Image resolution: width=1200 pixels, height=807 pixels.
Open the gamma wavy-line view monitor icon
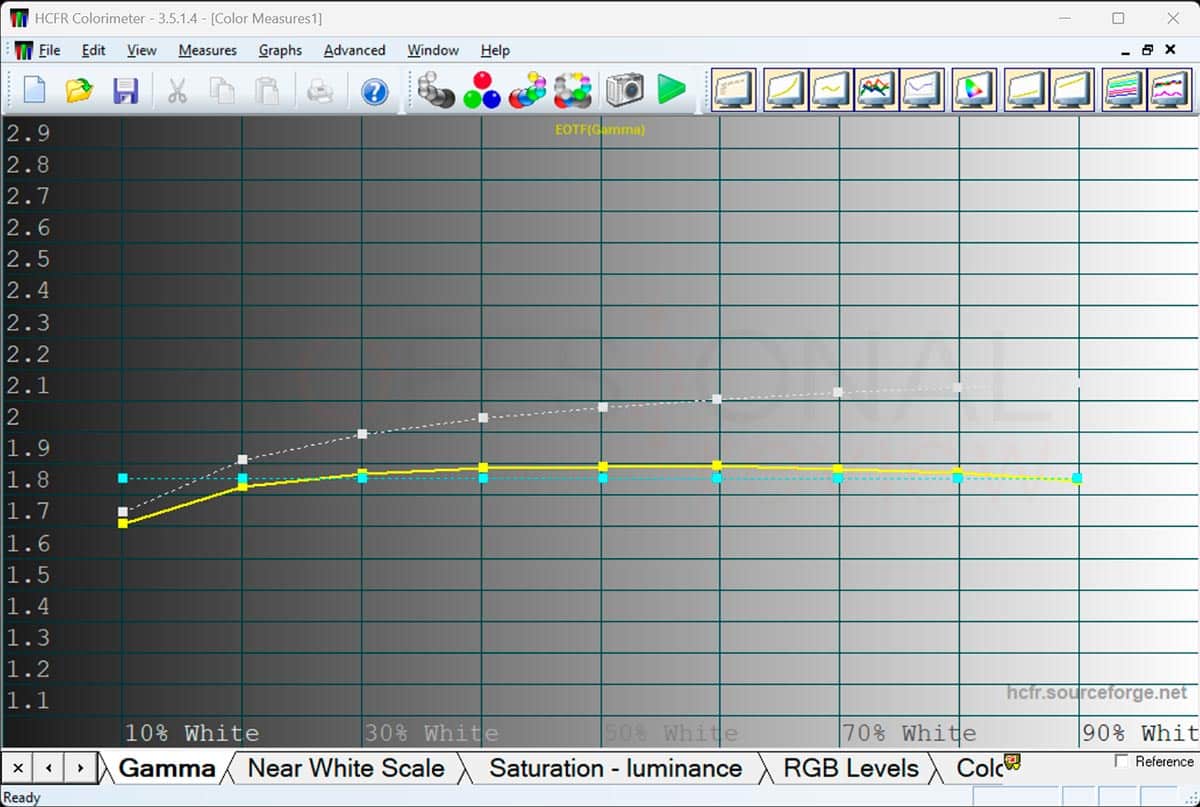(831, 90)
